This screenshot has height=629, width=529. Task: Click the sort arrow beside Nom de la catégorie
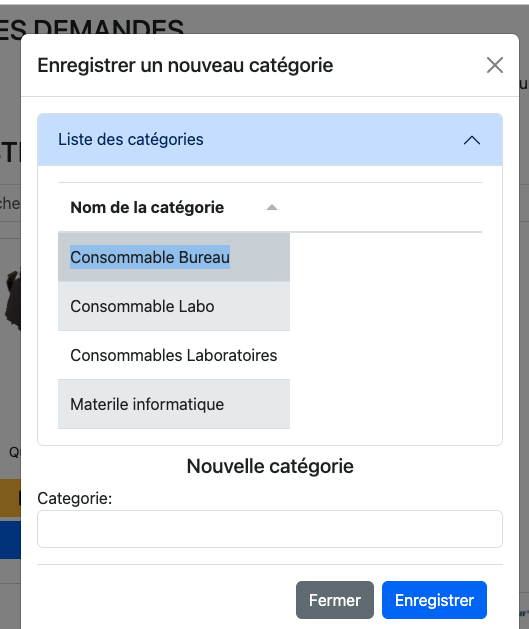point(272,207)
